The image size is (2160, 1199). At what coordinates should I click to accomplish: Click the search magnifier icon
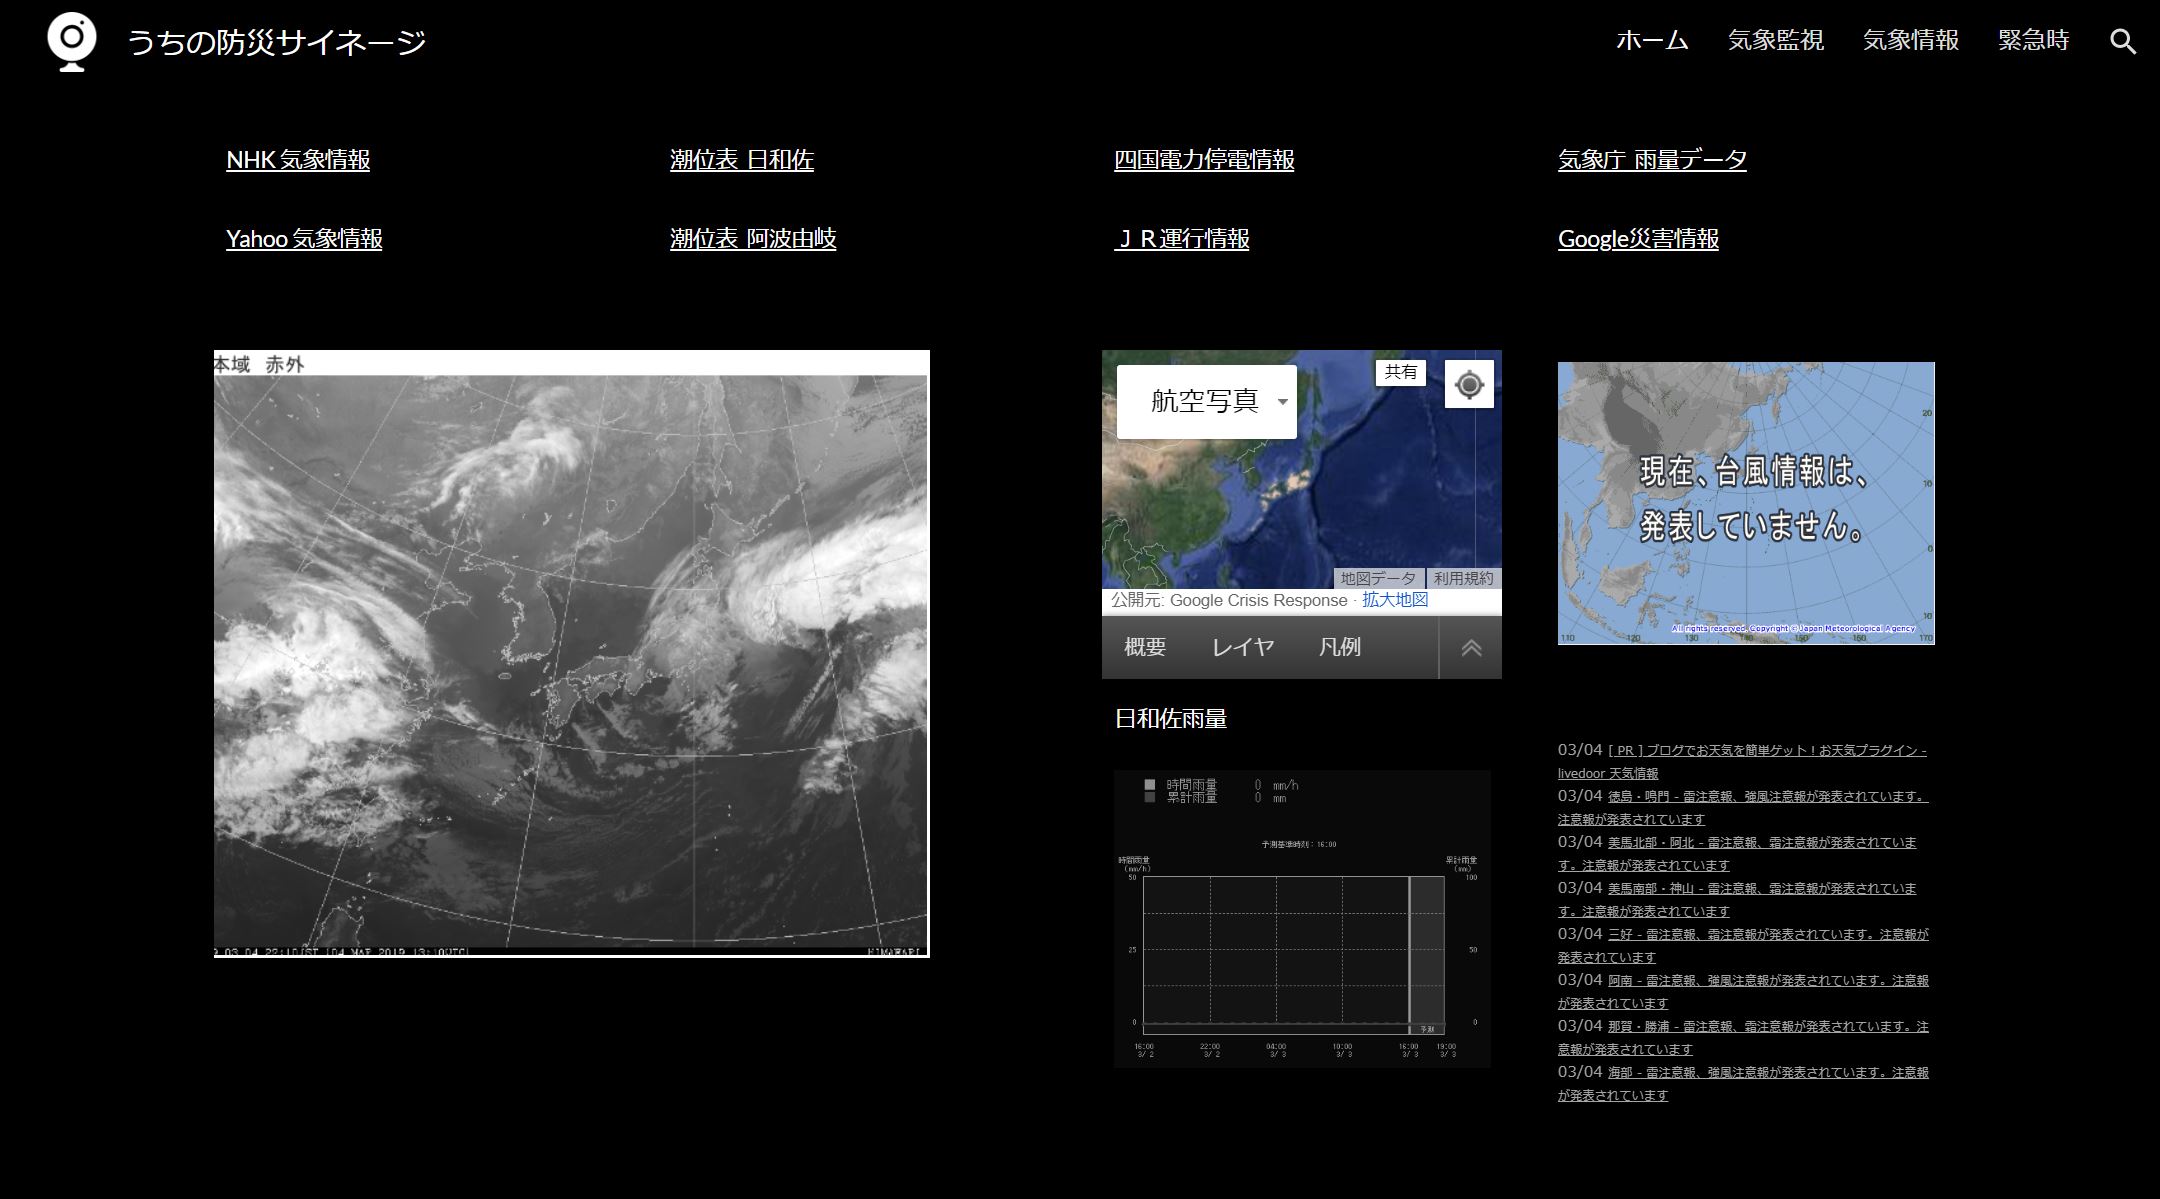(2122, 42)
